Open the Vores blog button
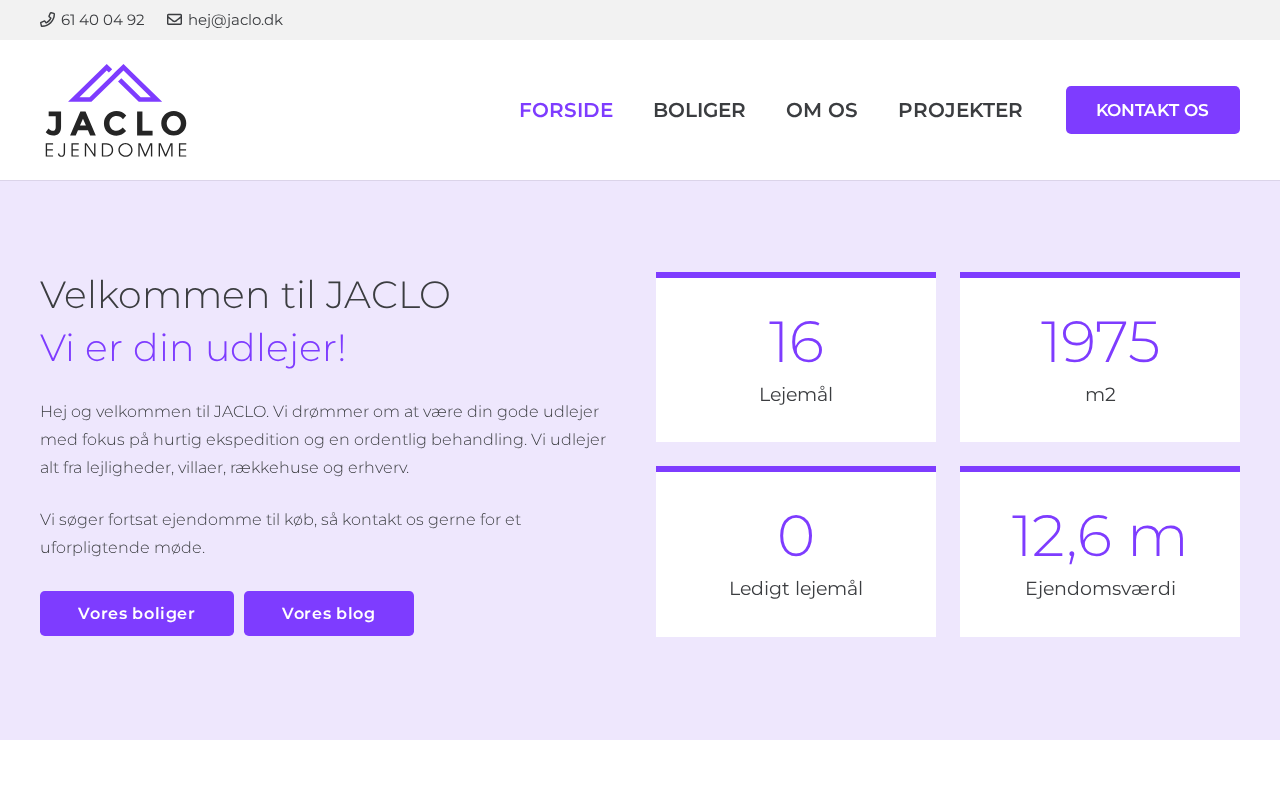This screenshot has height=800, width=1280. [x=328, y=613]
